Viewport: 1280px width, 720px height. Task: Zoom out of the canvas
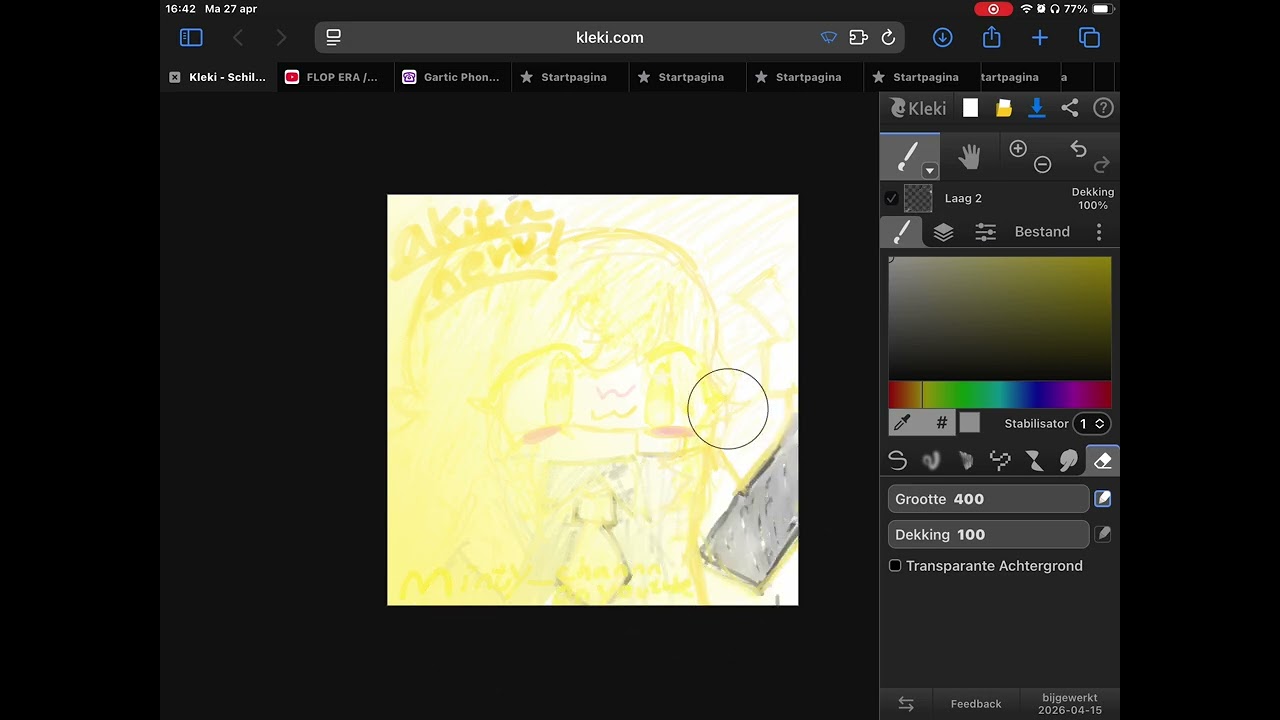point(1042,164)
